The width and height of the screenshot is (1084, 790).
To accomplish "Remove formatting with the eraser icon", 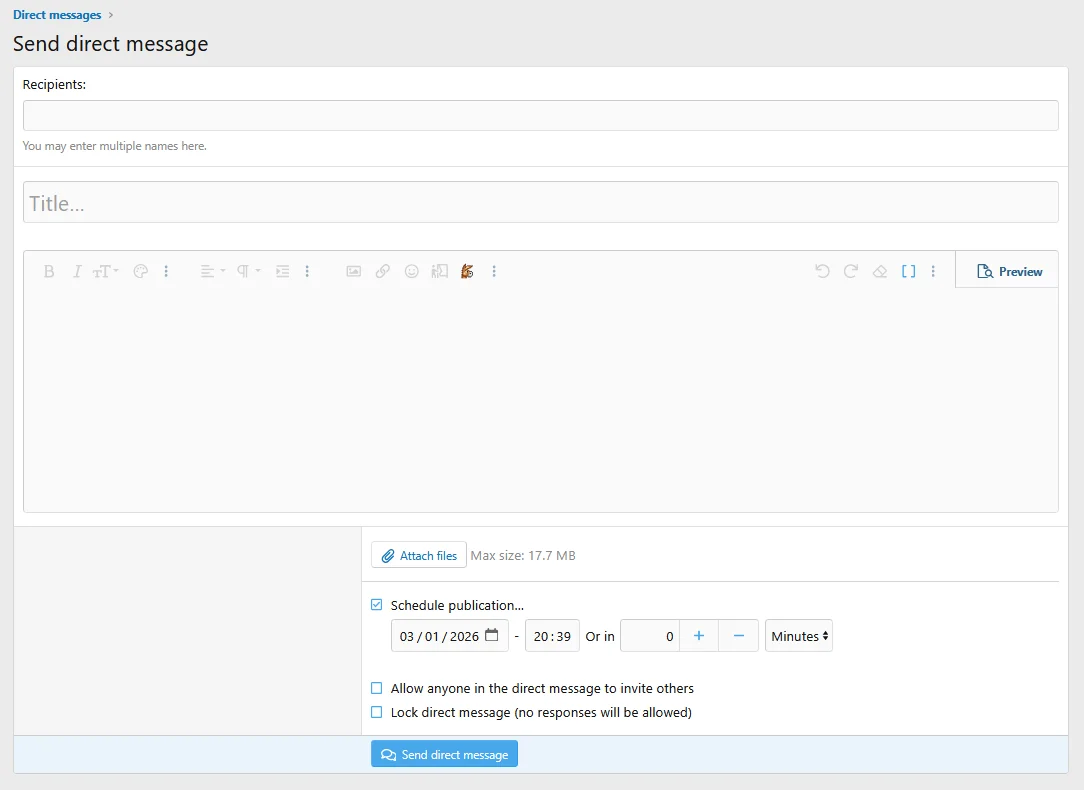I will click(879, 271).
